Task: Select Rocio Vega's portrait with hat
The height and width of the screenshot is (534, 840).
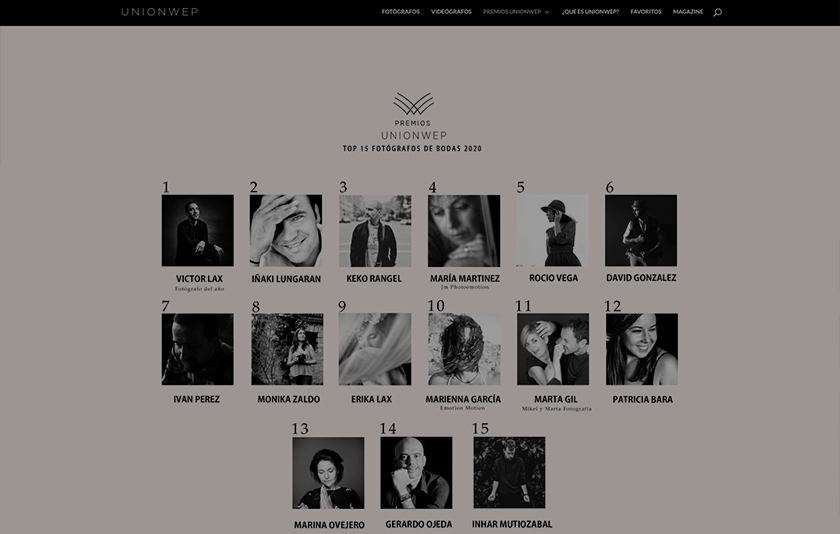Action: pos(552,230)
